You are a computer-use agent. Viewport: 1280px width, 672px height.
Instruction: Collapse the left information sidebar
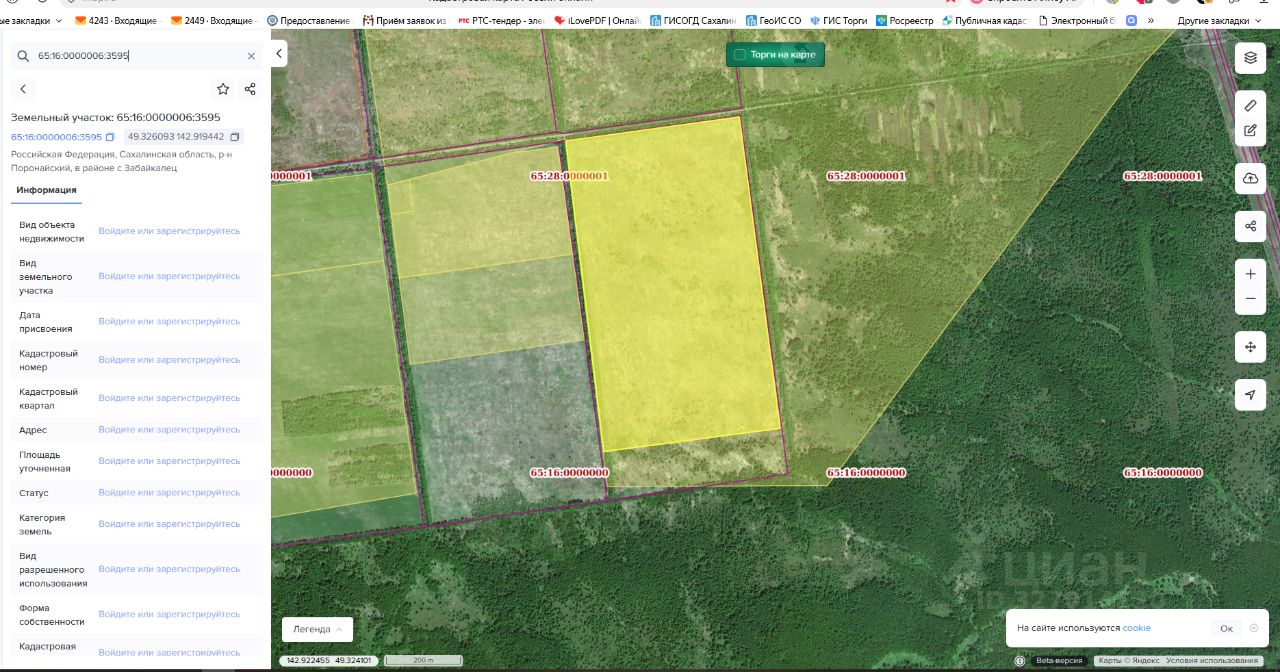tap(279, 54)
